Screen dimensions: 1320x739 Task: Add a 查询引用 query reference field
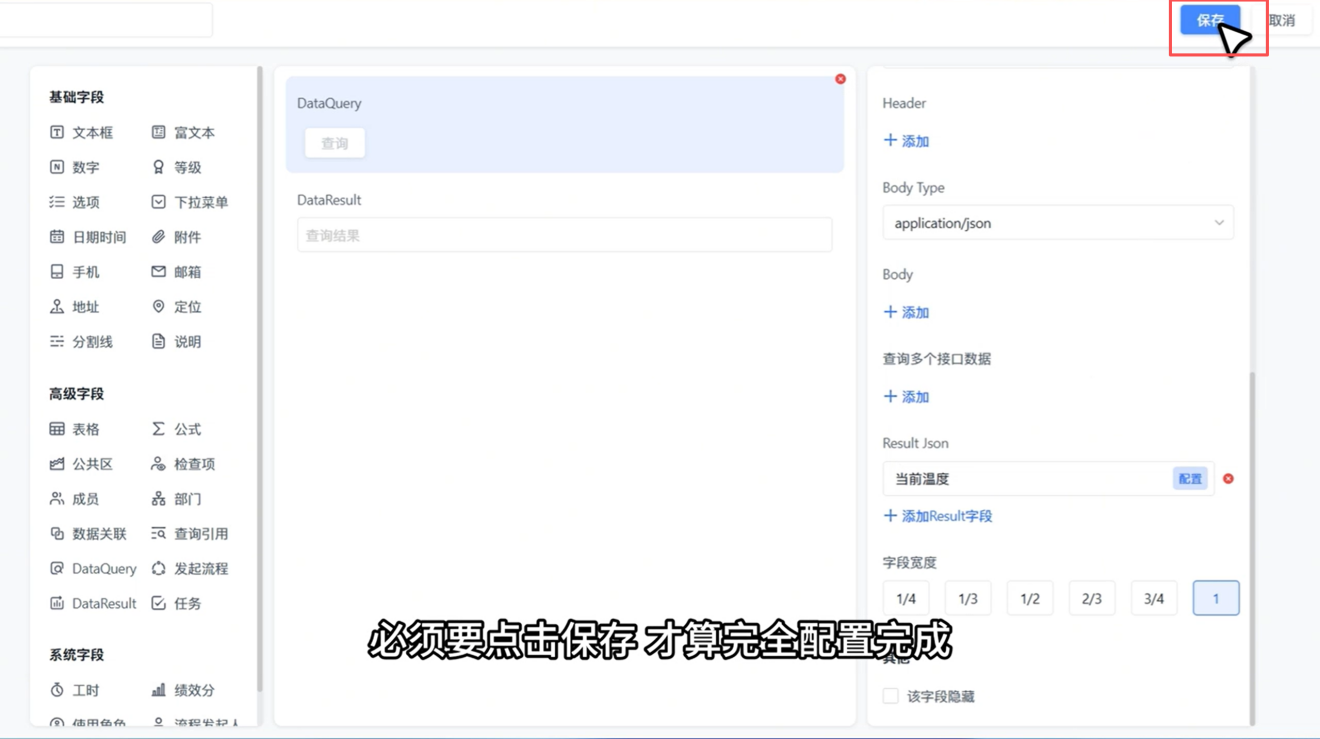pyautogui.click(x=190, y=534)
